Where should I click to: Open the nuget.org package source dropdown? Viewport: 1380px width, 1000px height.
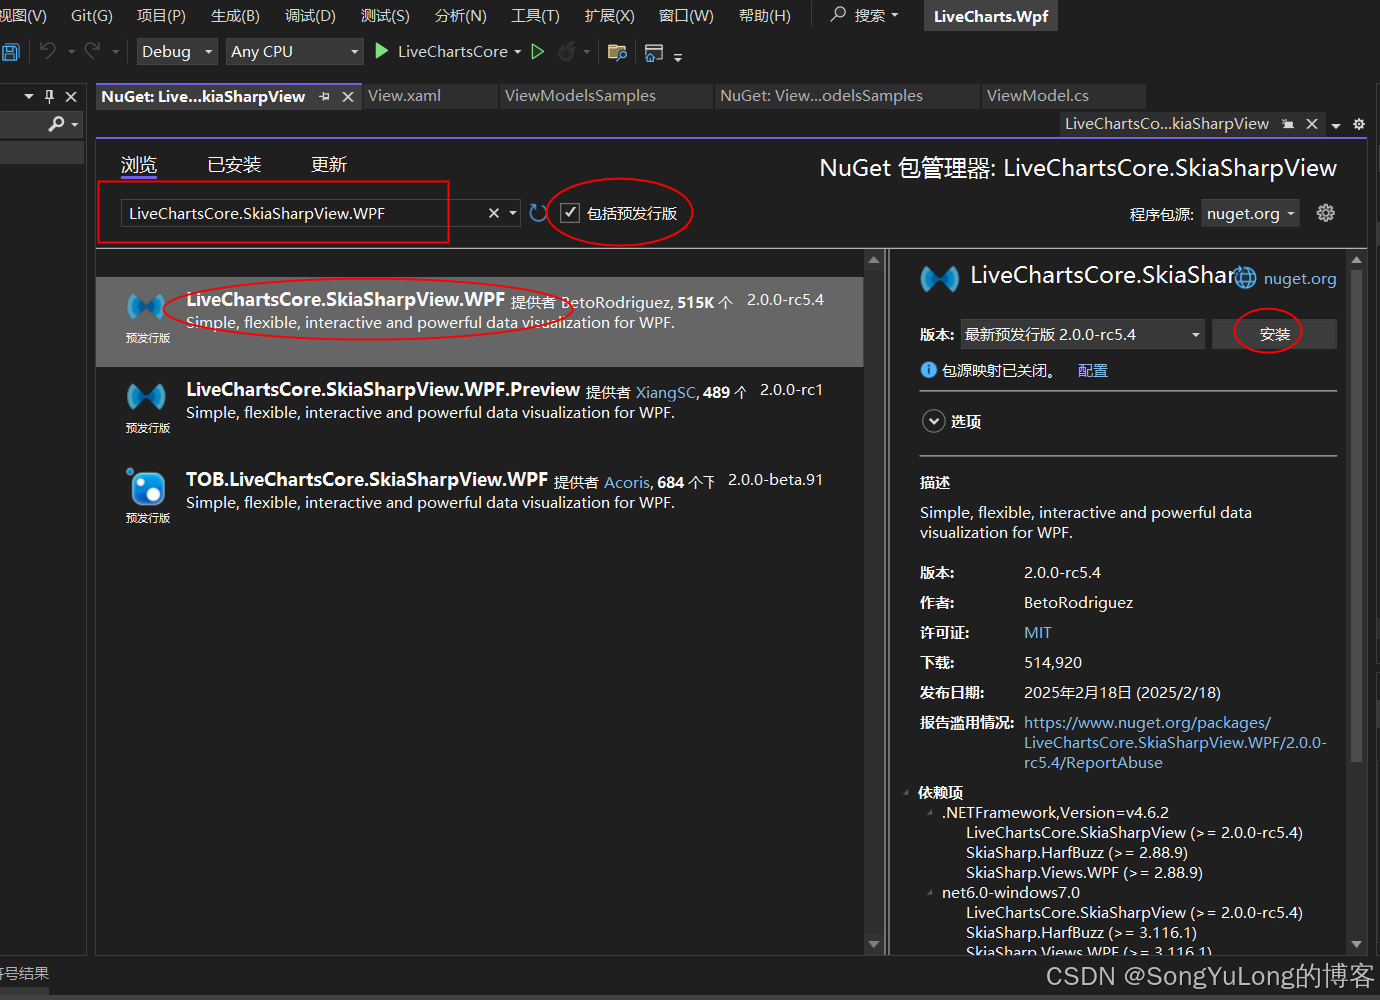[x=1250, y=213]
